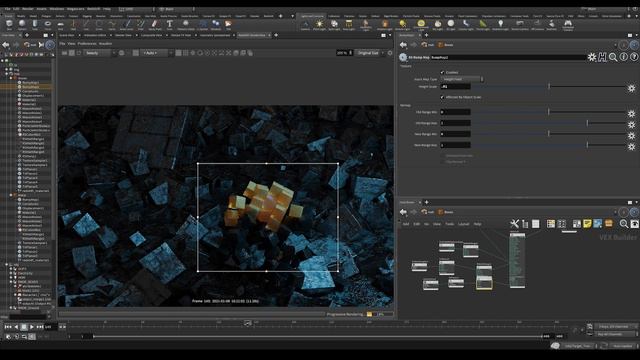
Task: Open the Tools menu in network editor
Action: [449, 224]
